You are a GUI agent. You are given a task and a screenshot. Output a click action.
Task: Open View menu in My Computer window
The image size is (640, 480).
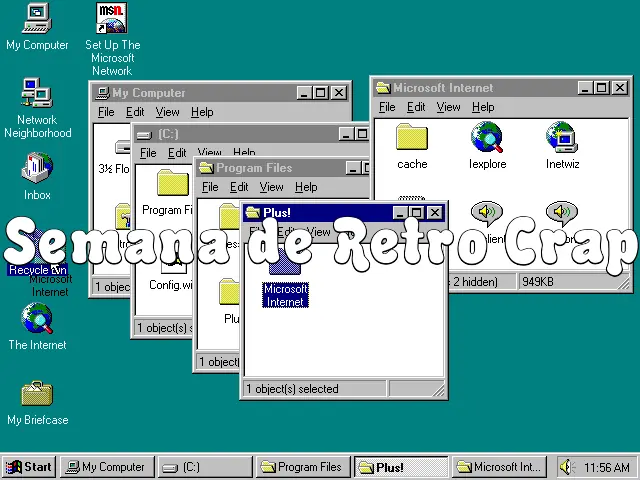(x=167, y=112)
